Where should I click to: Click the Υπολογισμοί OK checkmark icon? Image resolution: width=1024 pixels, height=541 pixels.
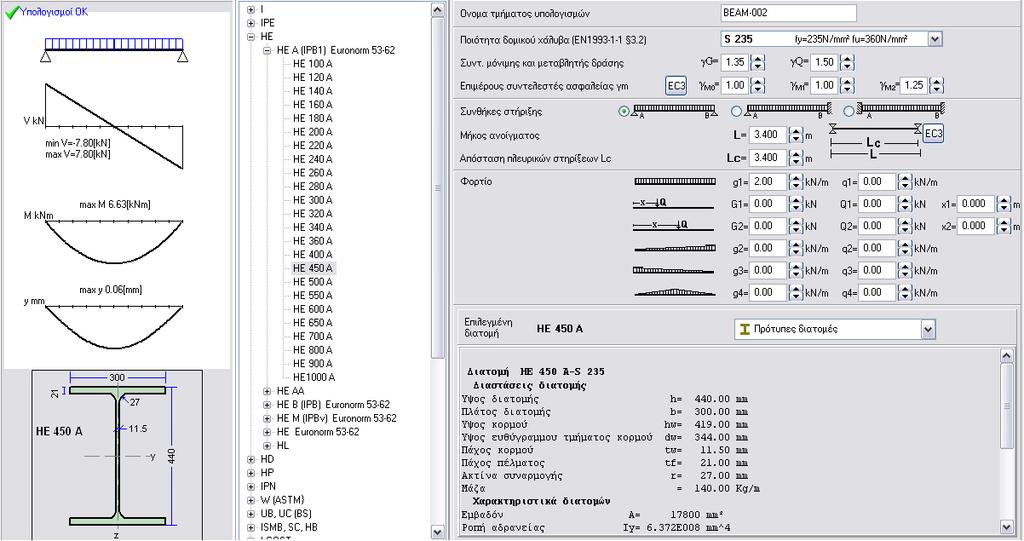coord(11,12)
